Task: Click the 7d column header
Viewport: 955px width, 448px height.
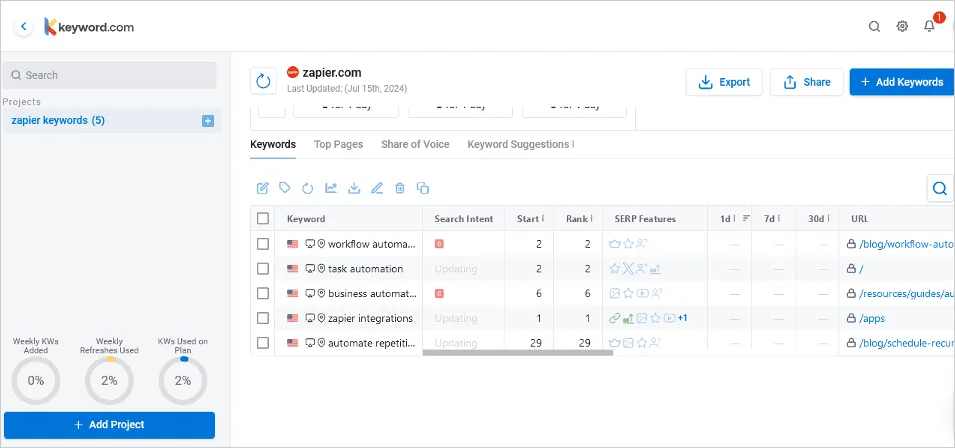Action: pos(774,219)
